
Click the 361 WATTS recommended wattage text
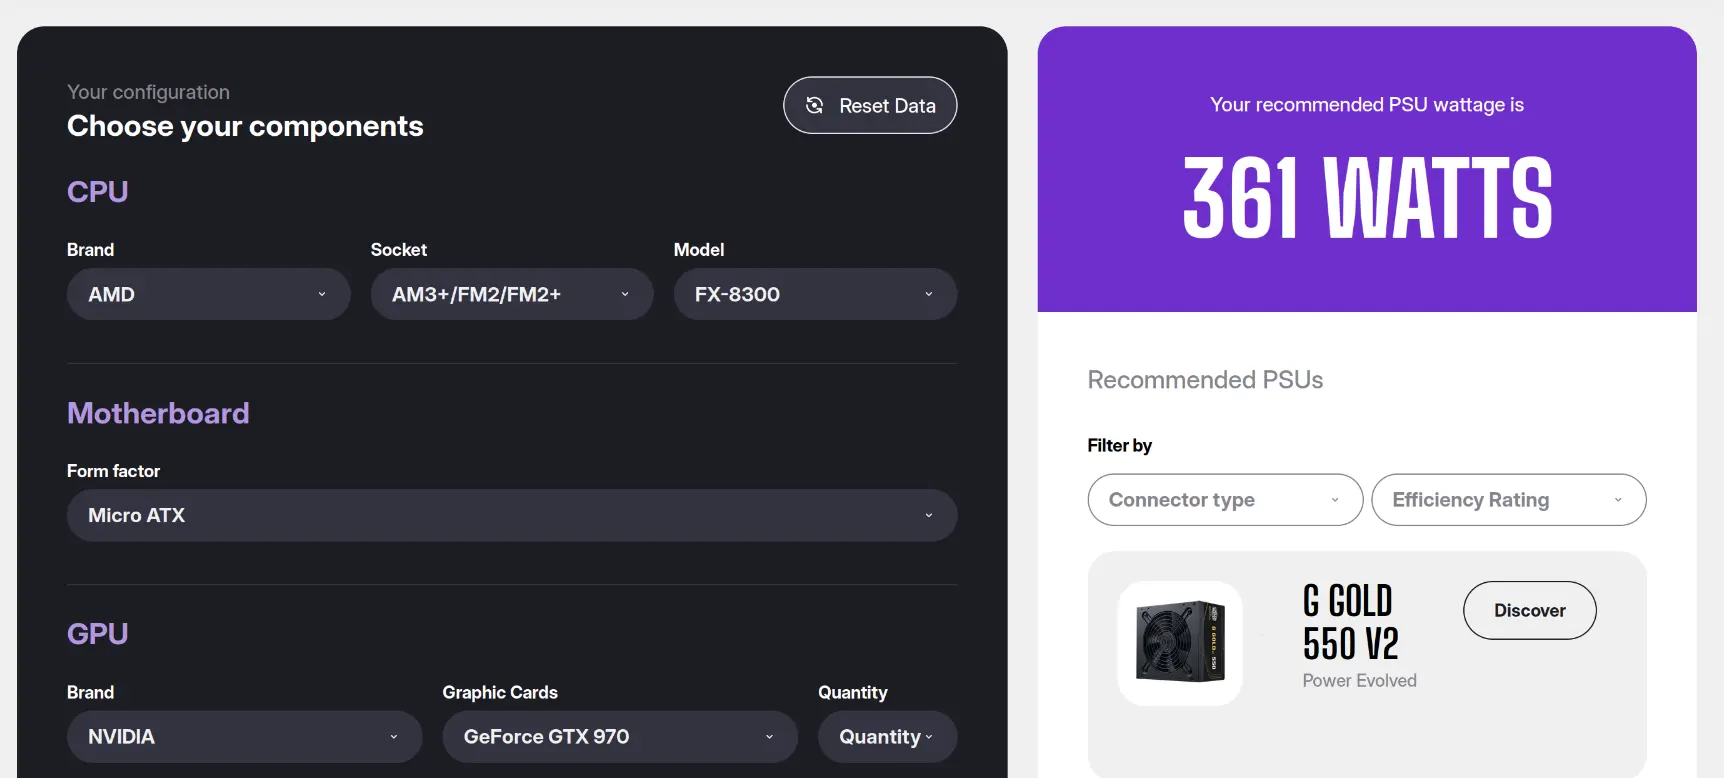(1367, 198)
